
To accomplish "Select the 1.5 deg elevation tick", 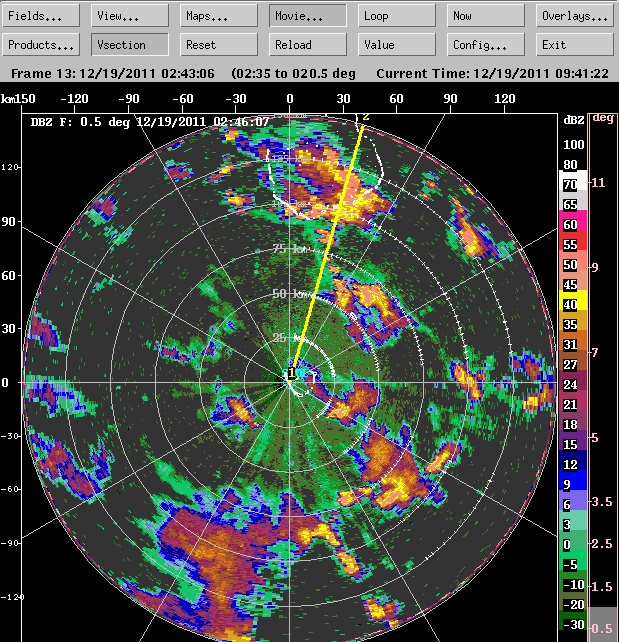I will coord(601,586).
